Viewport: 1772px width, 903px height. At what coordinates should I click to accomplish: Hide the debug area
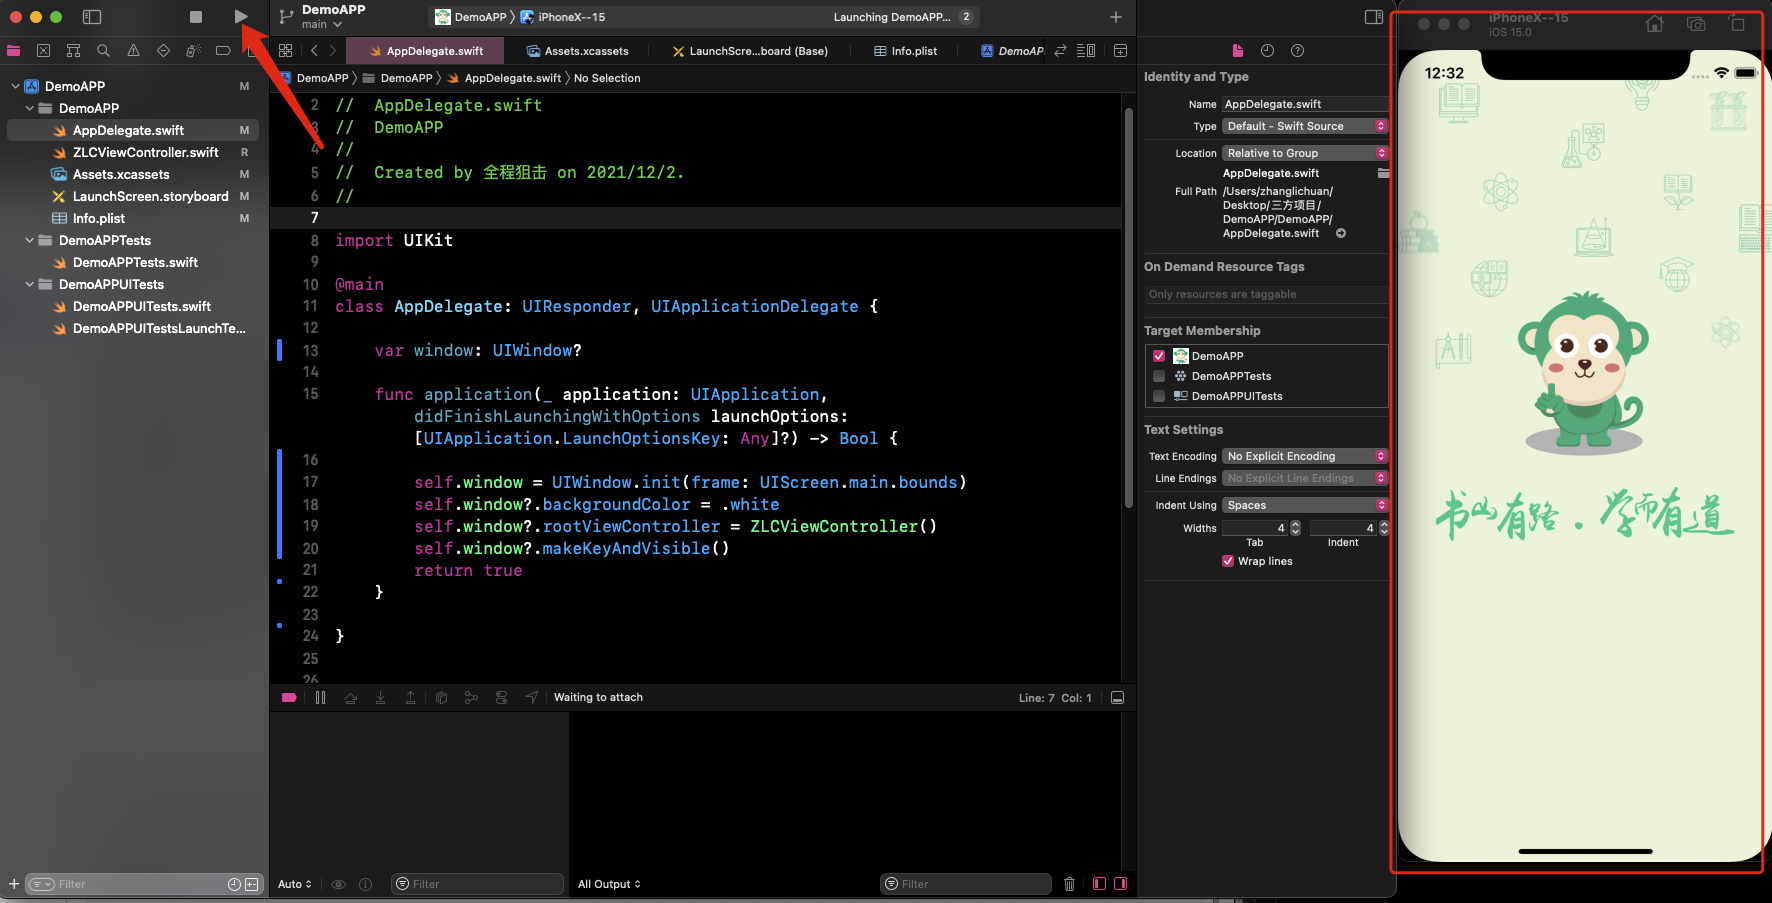point(1118,698)
